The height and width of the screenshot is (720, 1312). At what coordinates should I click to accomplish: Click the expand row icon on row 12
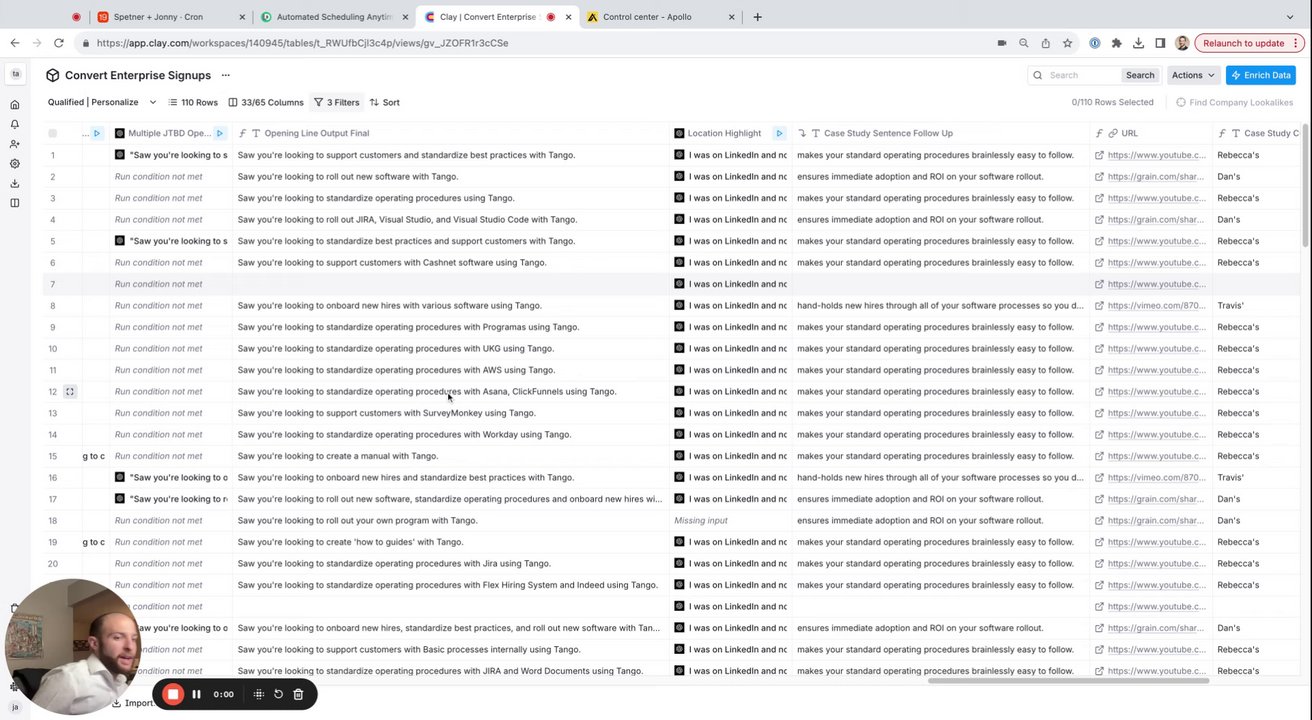(69, 391)
